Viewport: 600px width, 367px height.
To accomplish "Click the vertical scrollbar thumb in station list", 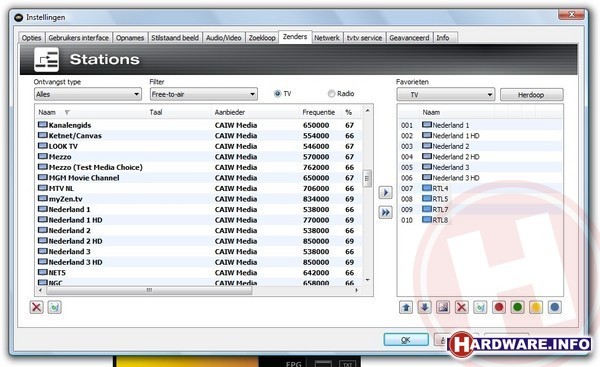I will point(367,178).
